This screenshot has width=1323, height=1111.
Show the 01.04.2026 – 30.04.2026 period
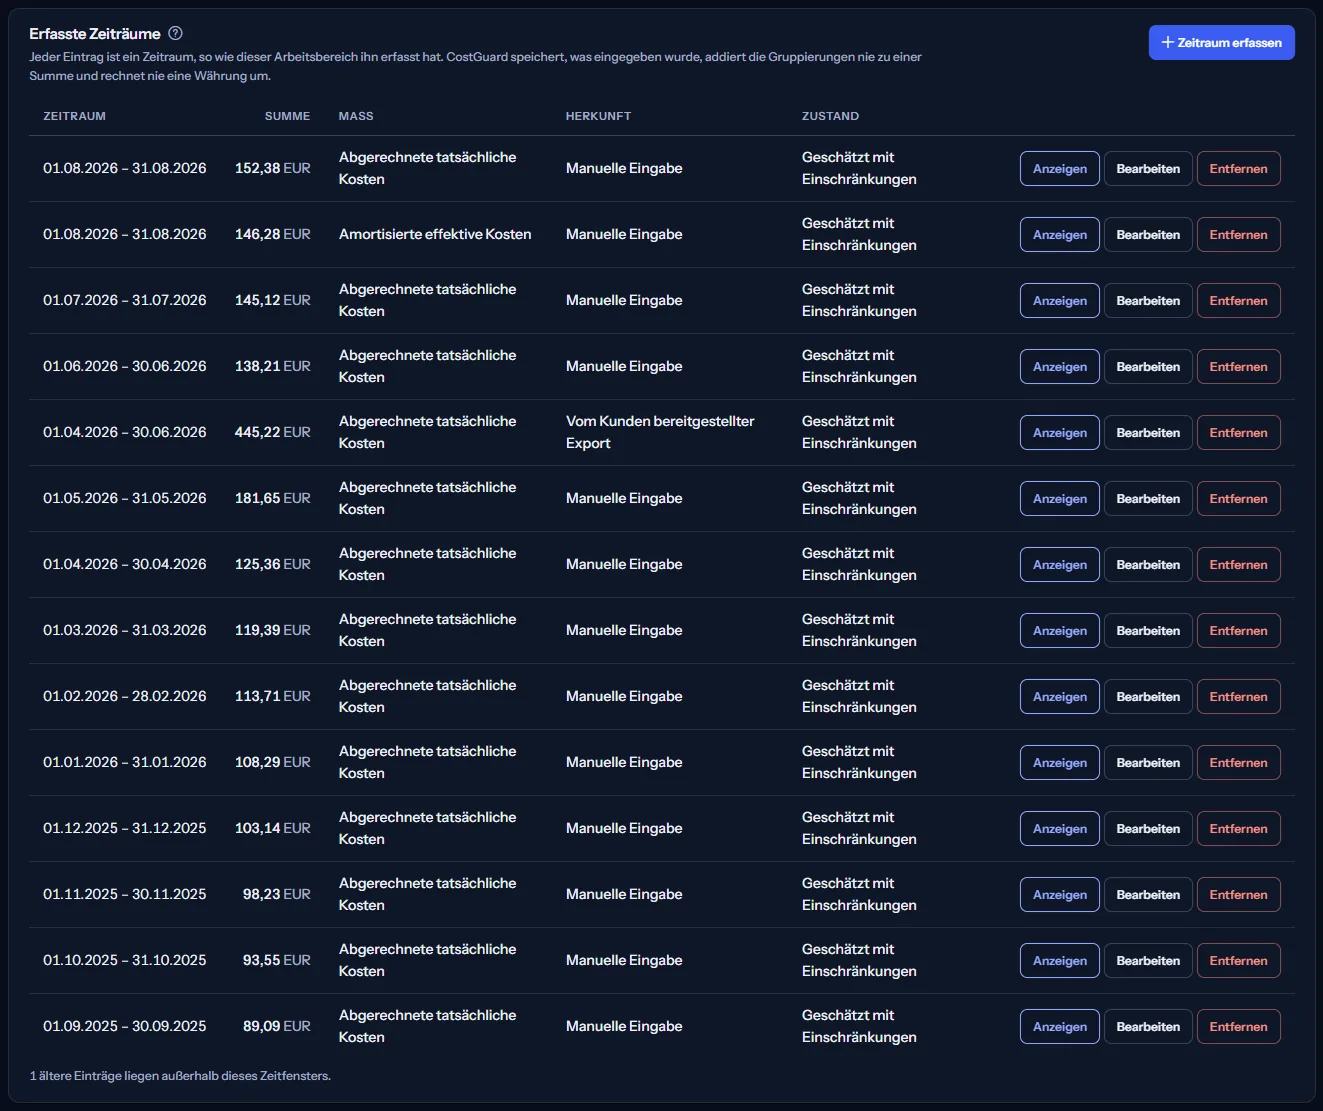1060,565
